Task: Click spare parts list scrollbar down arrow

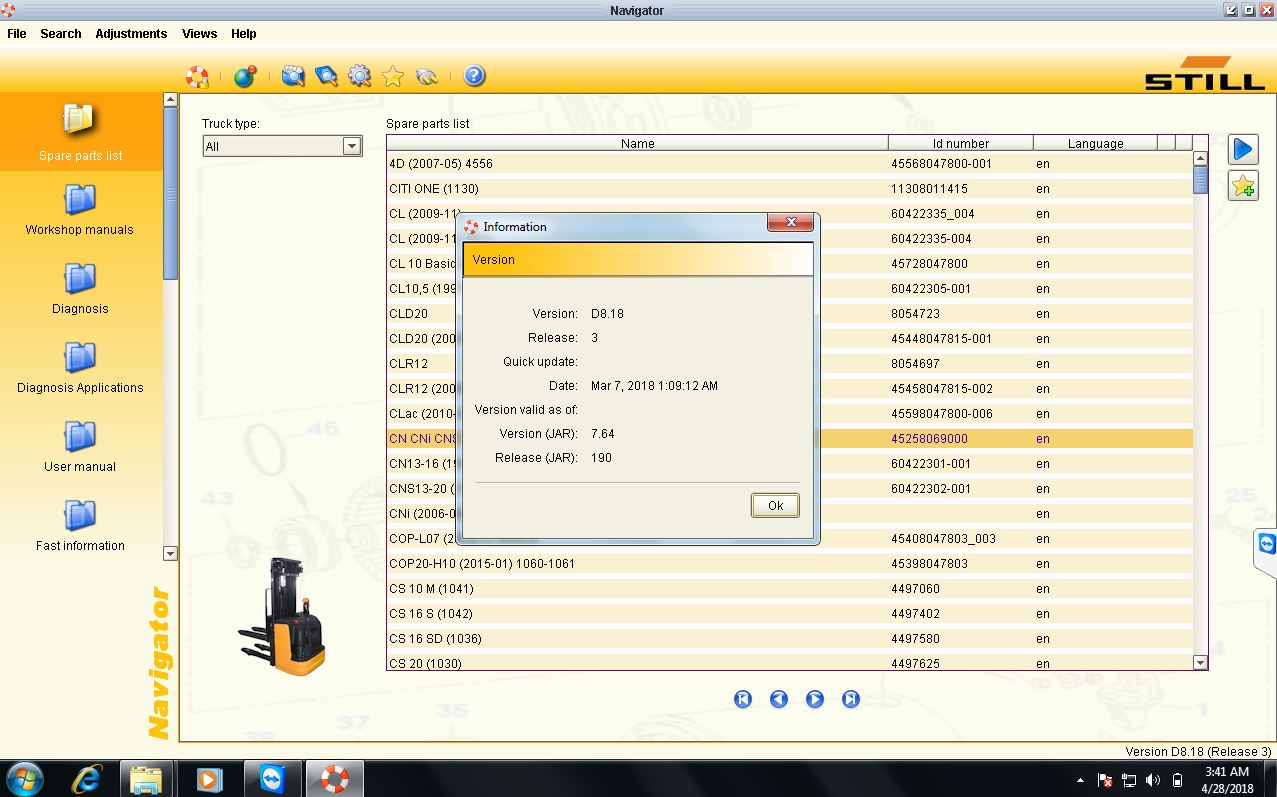Action: click(x=1201, y=662)
